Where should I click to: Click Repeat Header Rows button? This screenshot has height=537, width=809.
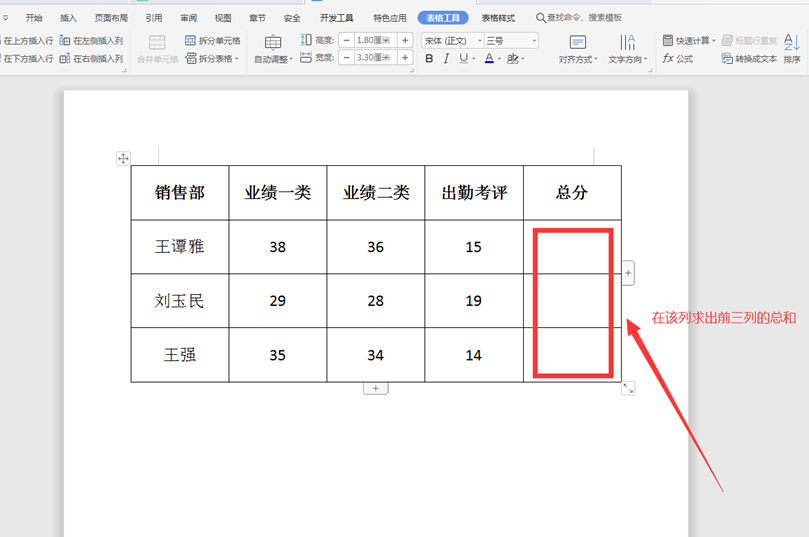click(x=749, y=41)
